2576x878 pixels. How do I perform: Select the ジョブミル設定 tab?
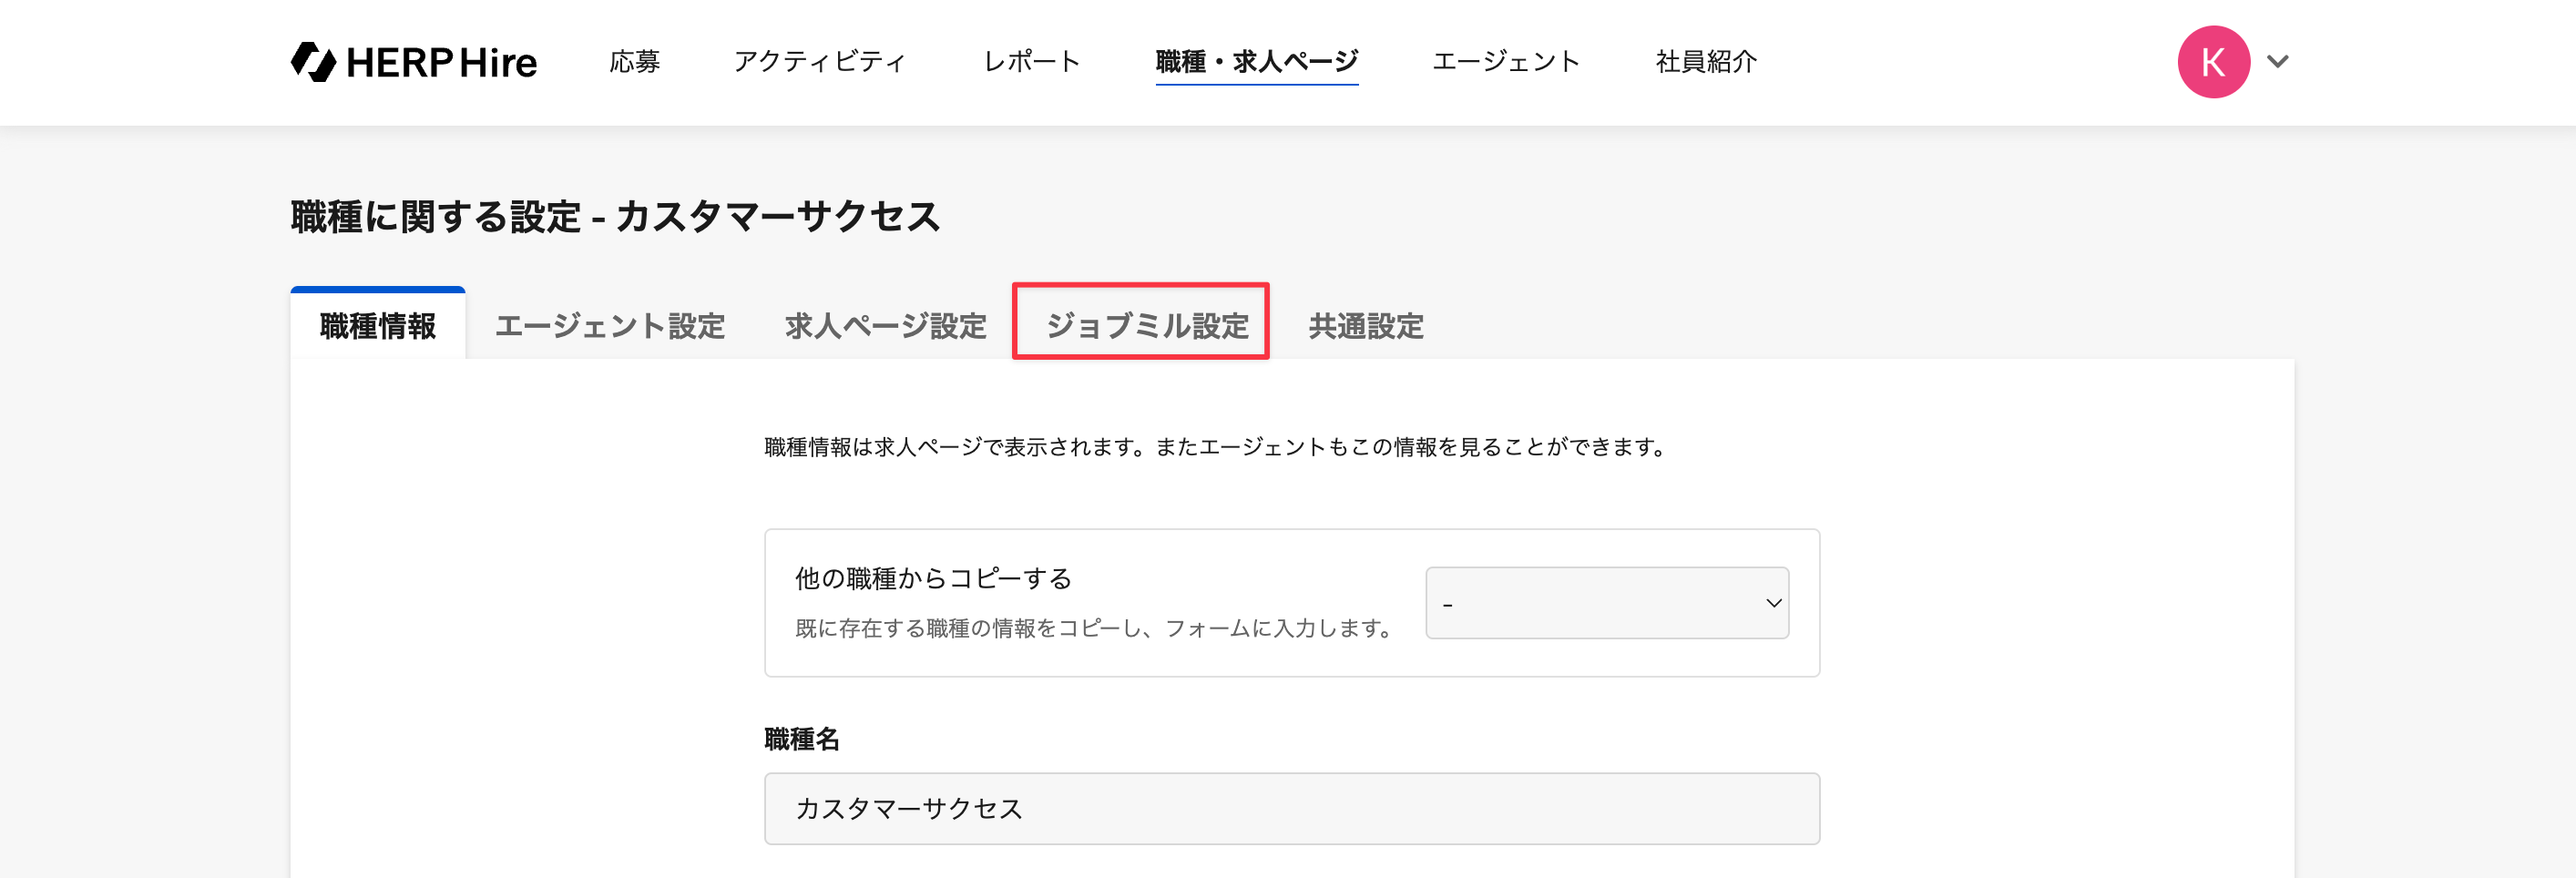coord(1147,326)
